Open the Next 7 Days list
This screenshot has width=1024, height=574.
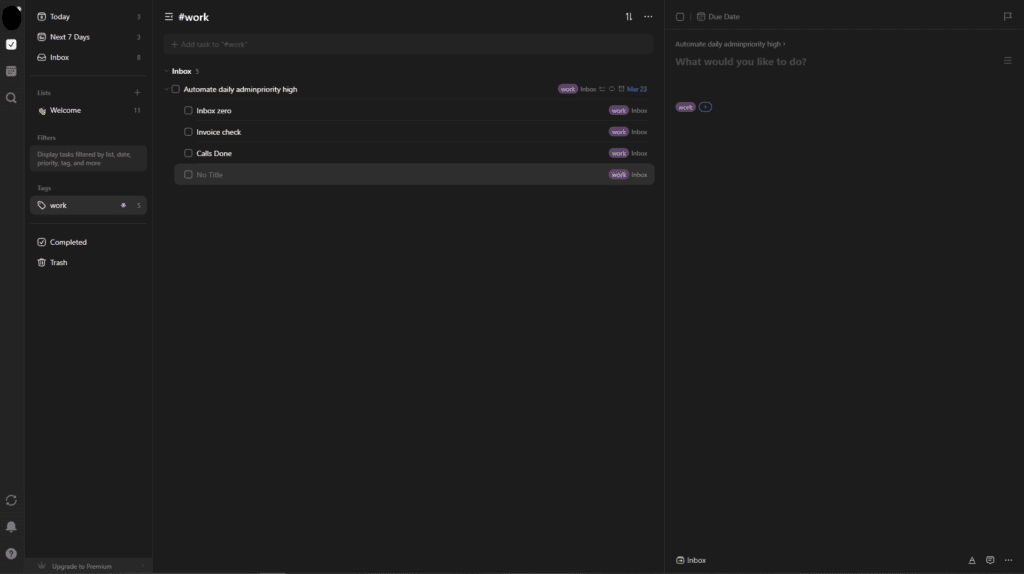tap(88, 37)
